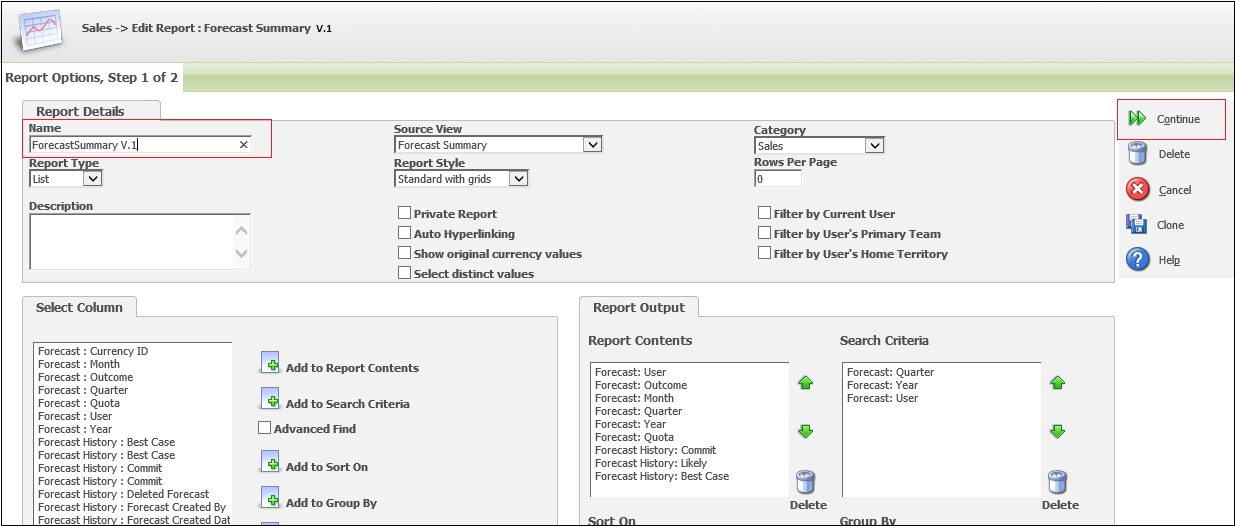Select Forecast History: Best Case in Report Contents

(x=662, y=476)
